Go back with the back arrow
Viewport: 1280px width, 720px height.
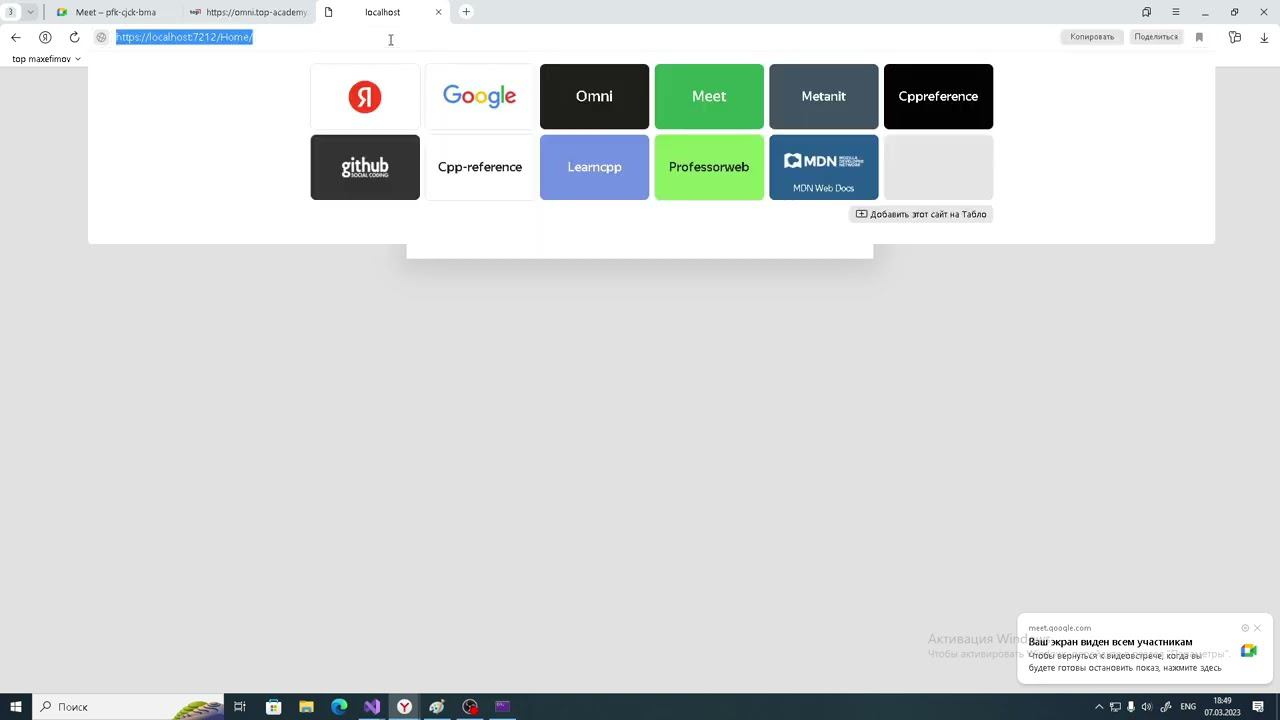pos(15,37)
